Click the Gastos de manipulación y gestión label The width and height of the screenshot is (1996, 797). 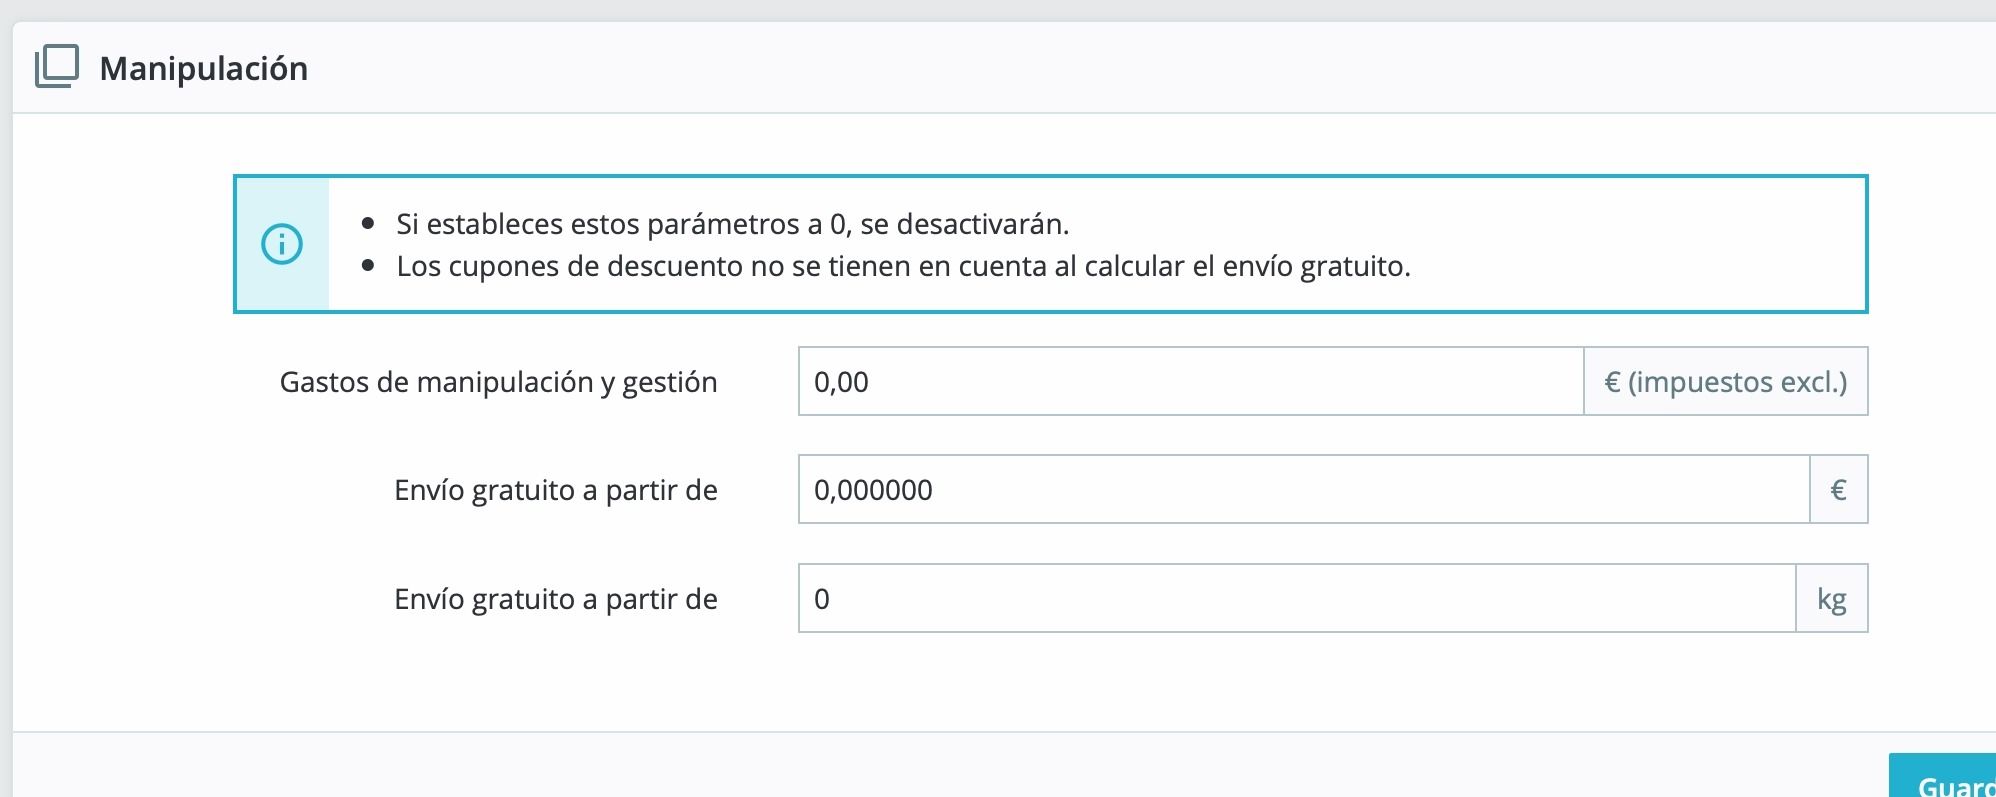click(x=499, y=382)
